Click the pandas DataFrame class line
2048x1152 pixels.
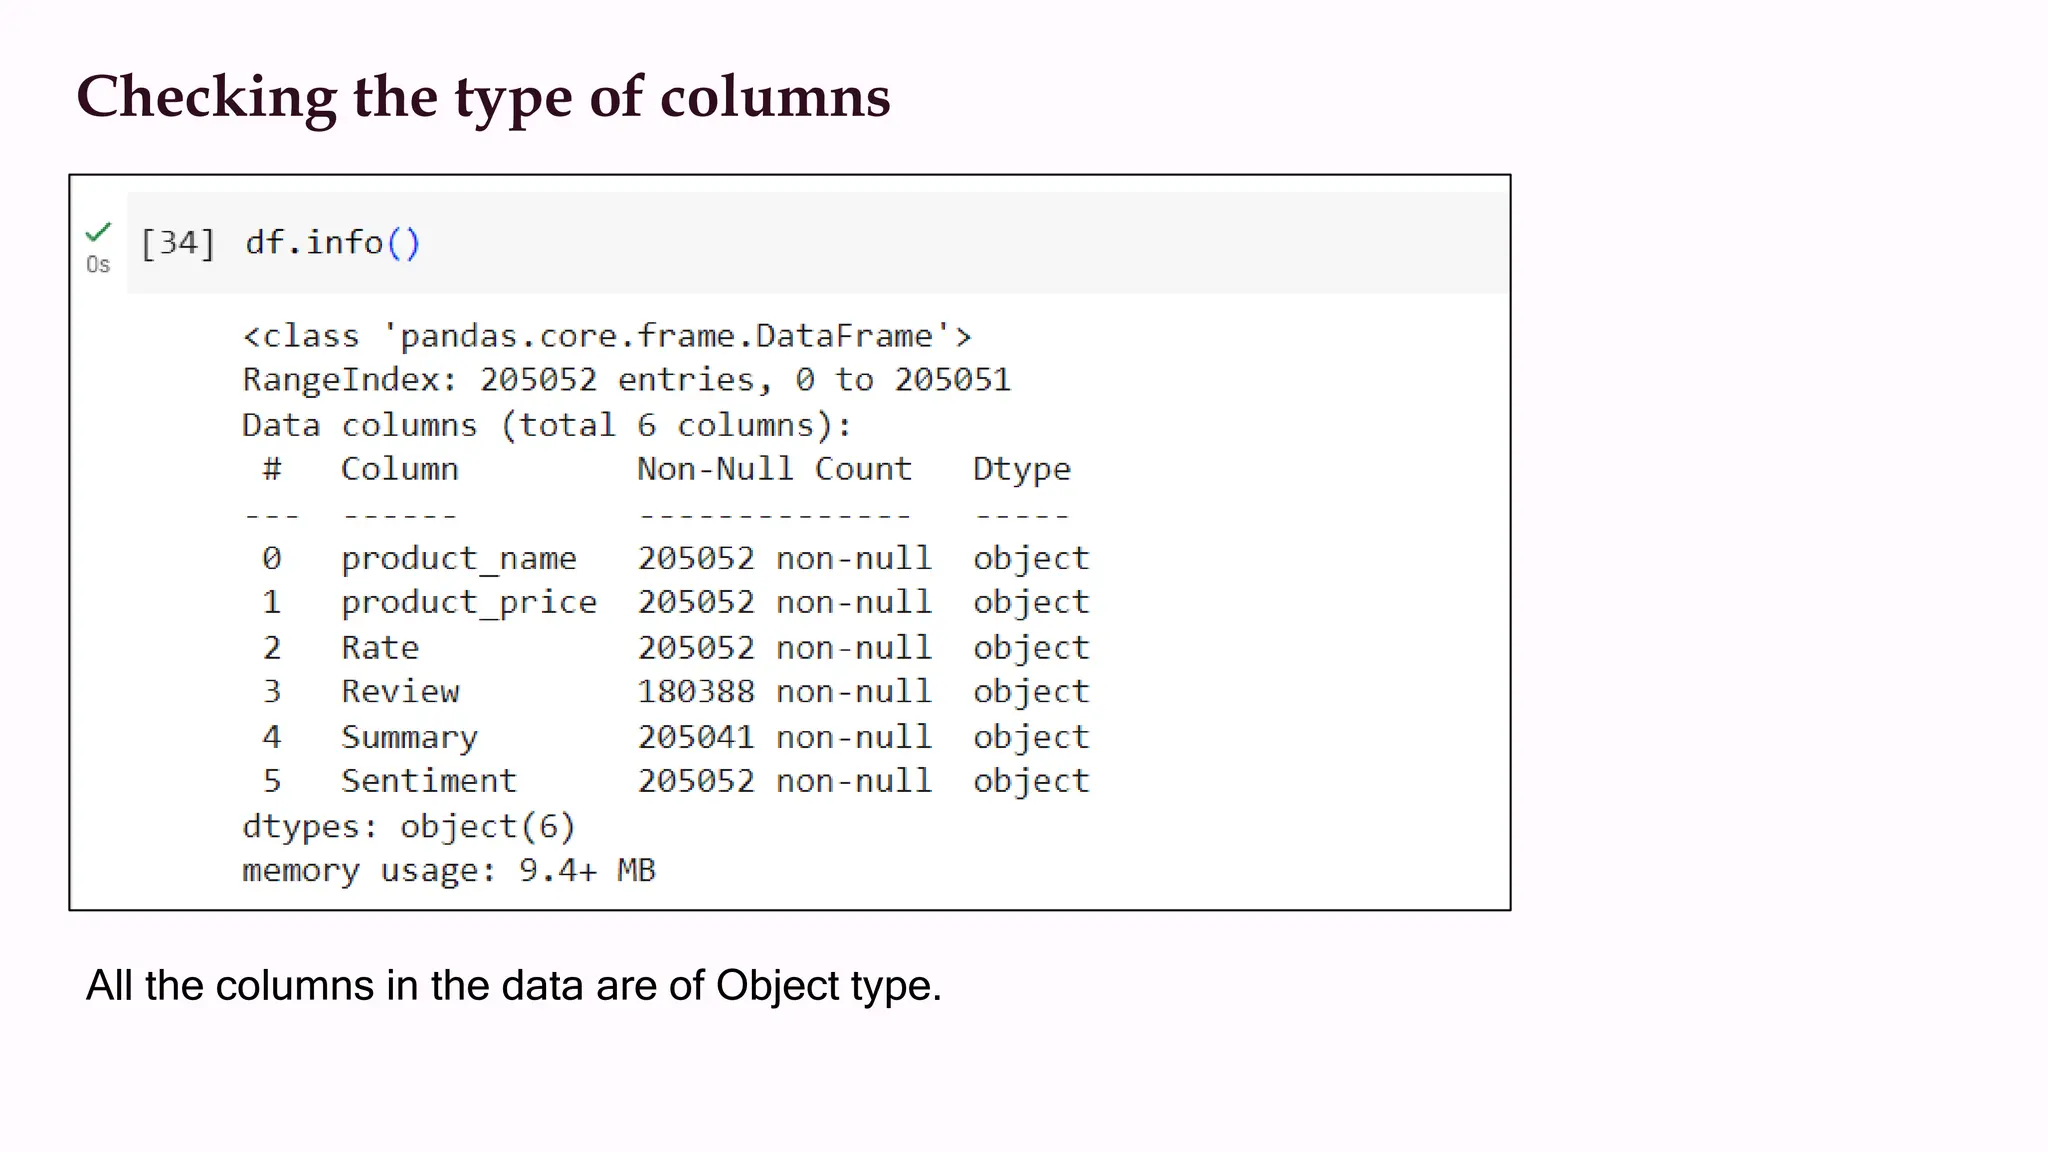click(x=606, y=336)
